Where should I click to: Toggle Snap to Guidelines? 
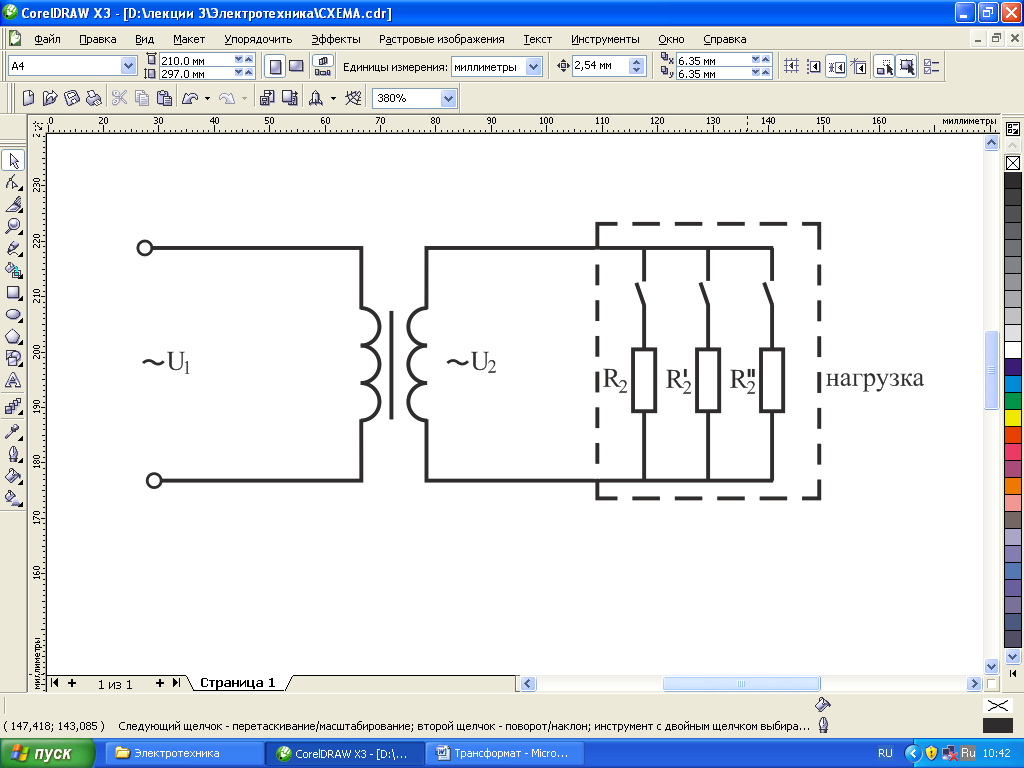[814, 66]
